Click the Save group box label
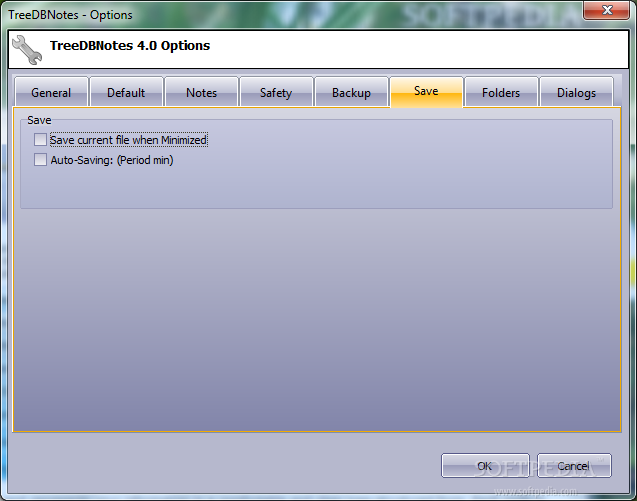Screen dimensions: 637x501 pyautogui.click(x=39, y=120)
